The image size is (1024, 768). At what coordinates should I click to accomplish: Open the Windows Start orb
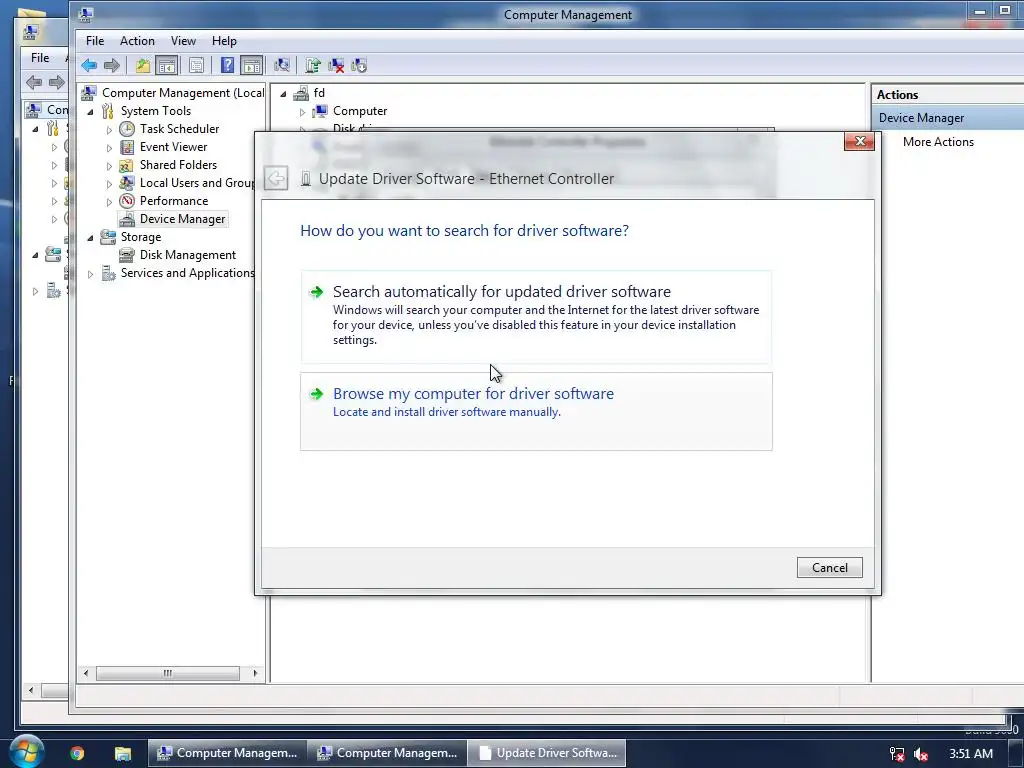26,751
